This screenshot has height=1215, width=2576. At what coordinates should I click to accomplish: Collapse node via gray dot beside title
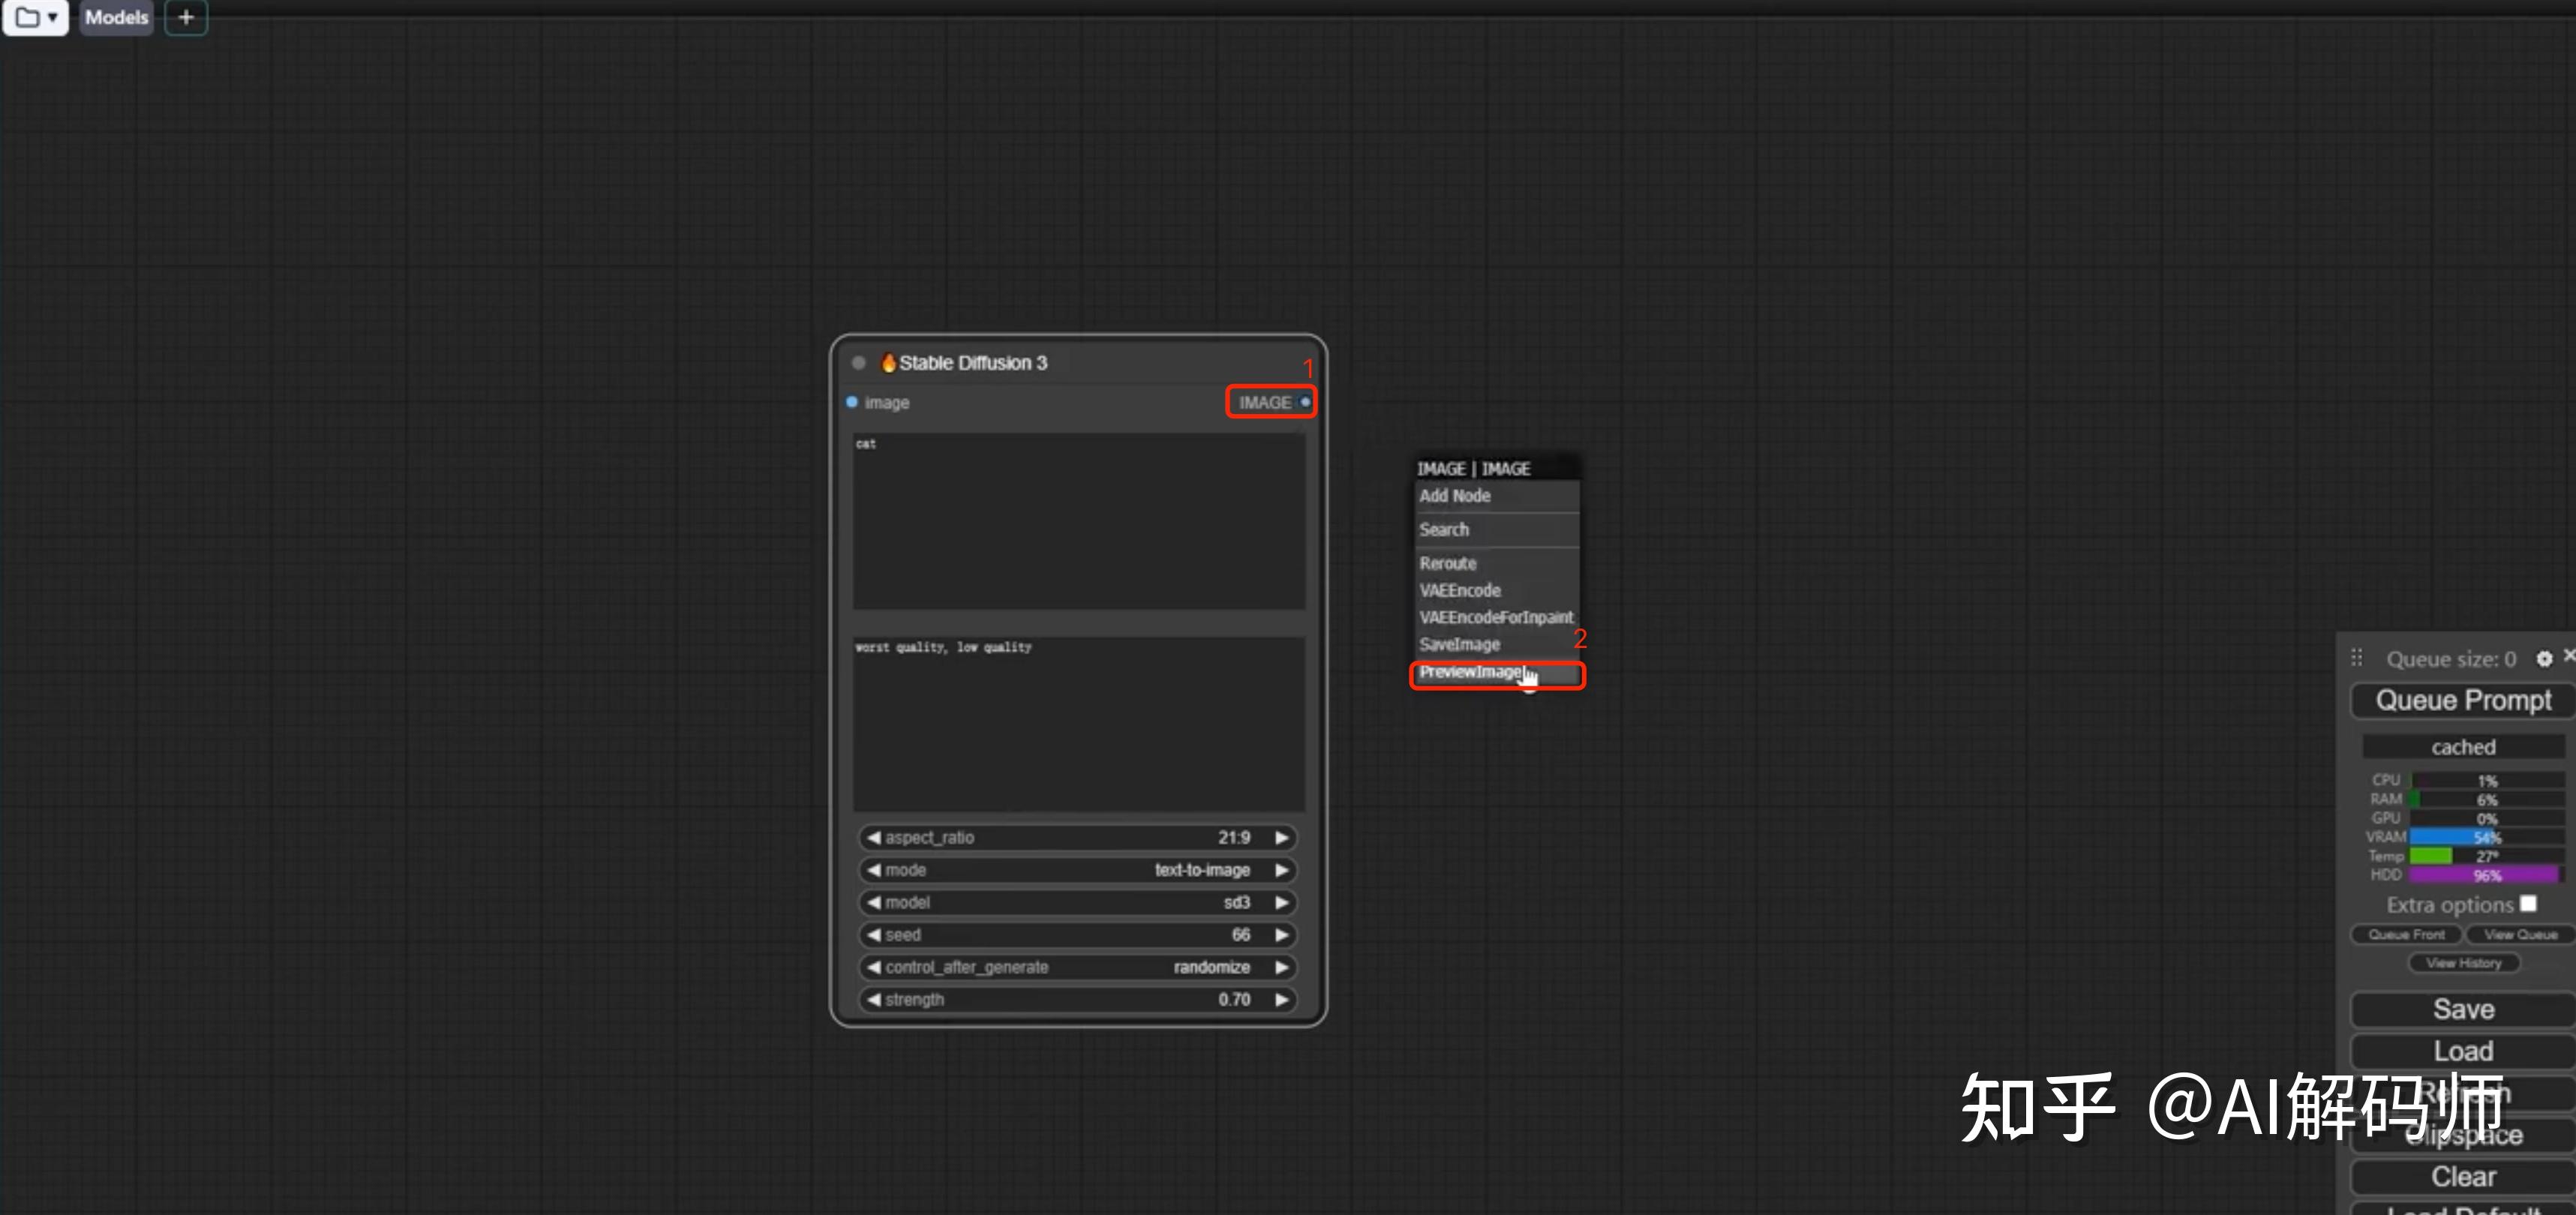coord(858,363)
